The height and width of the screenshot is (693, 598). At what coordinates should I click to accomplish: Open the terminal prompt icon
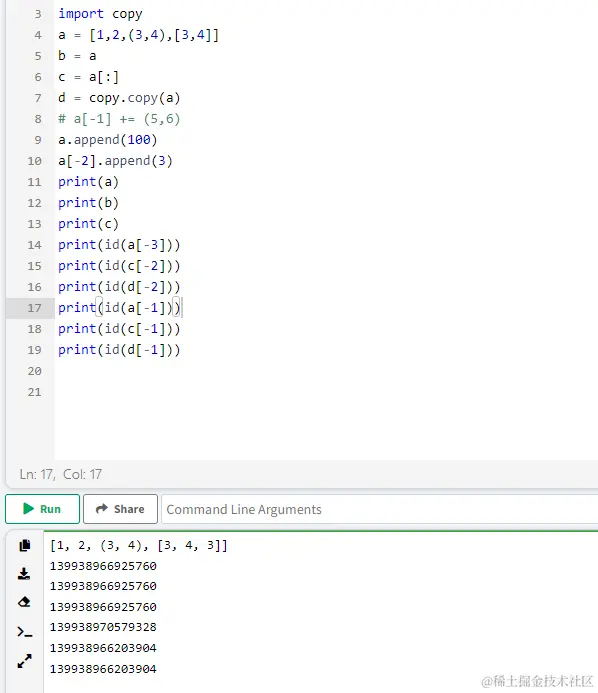point(25,632)
